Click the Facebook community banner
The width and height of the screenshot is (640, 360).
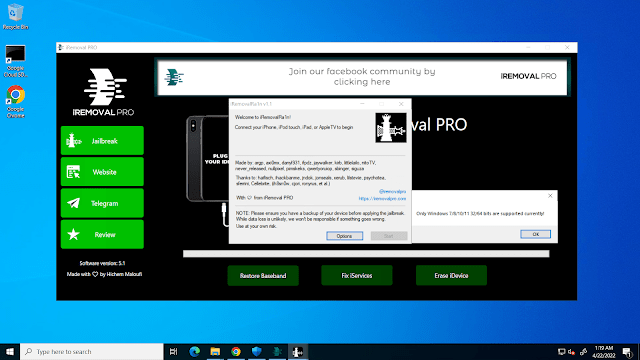tap(362, 77)
